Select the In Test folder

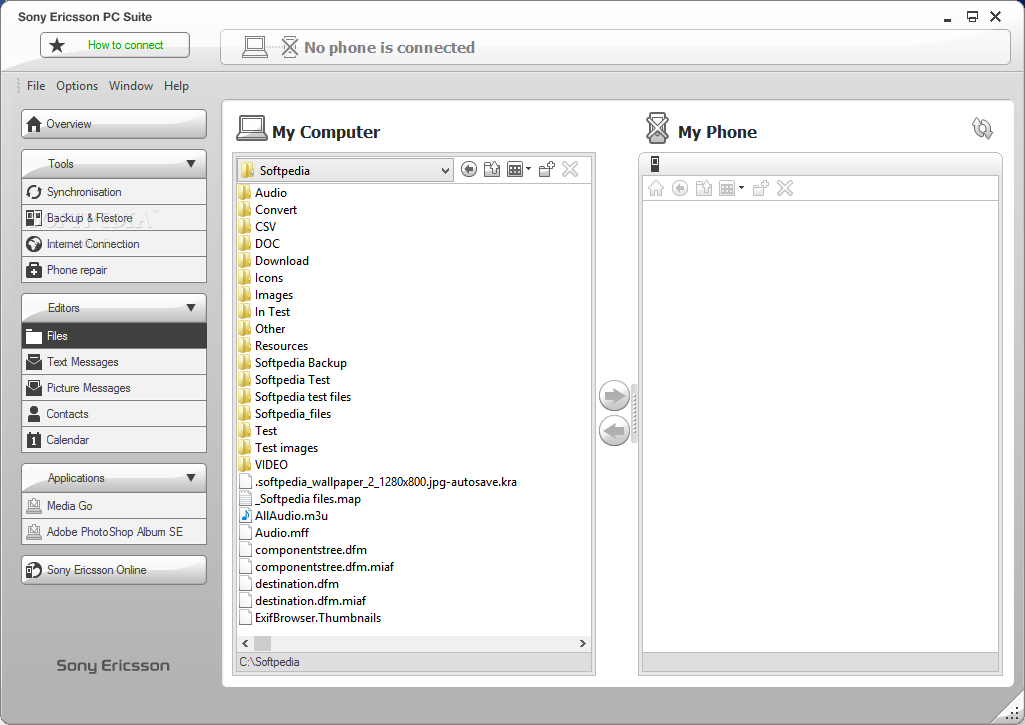click(x=265, y=312)
